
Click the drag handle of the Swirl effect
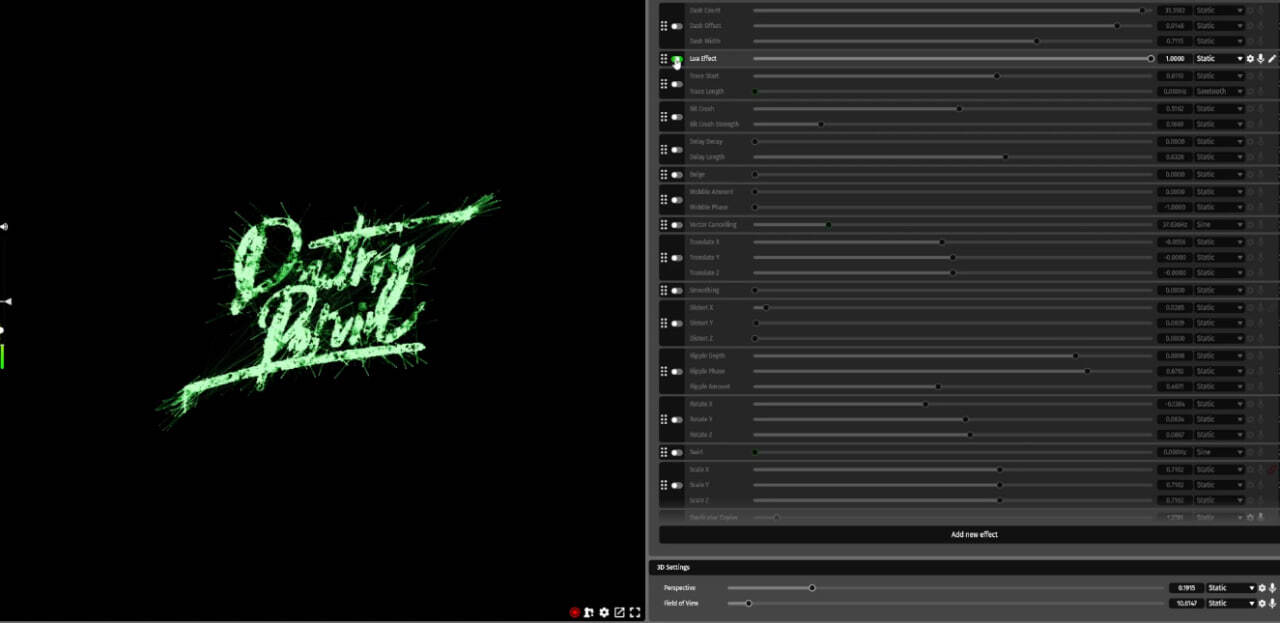[x=664, y=452]
